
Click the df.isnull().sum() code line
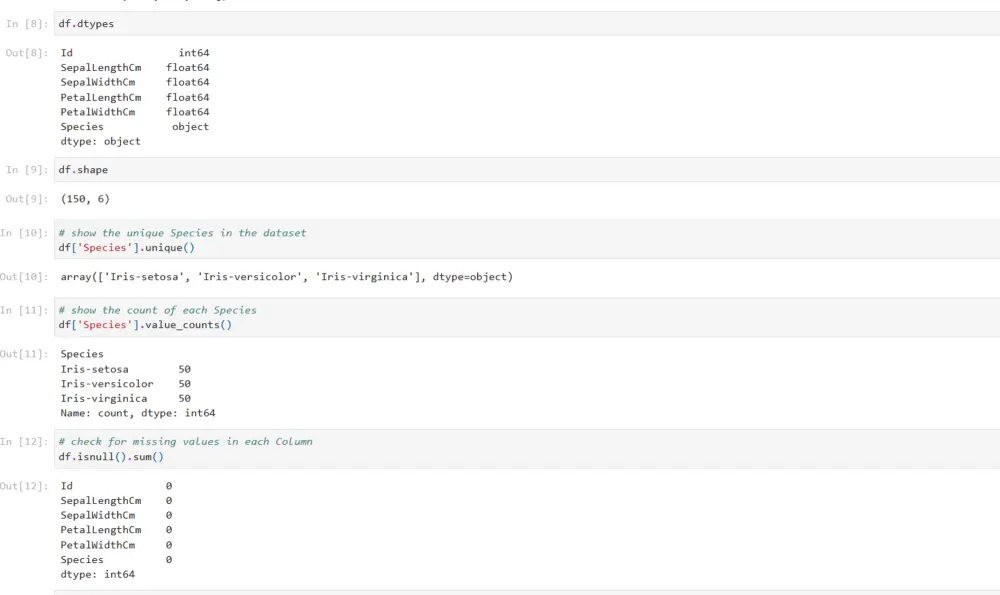[x=110, y=456]
